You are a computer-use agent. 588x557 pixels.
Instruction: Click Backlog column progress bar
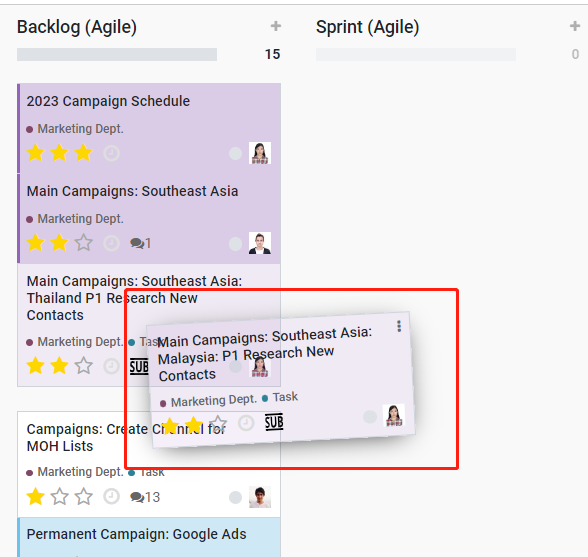coord(117,54)
